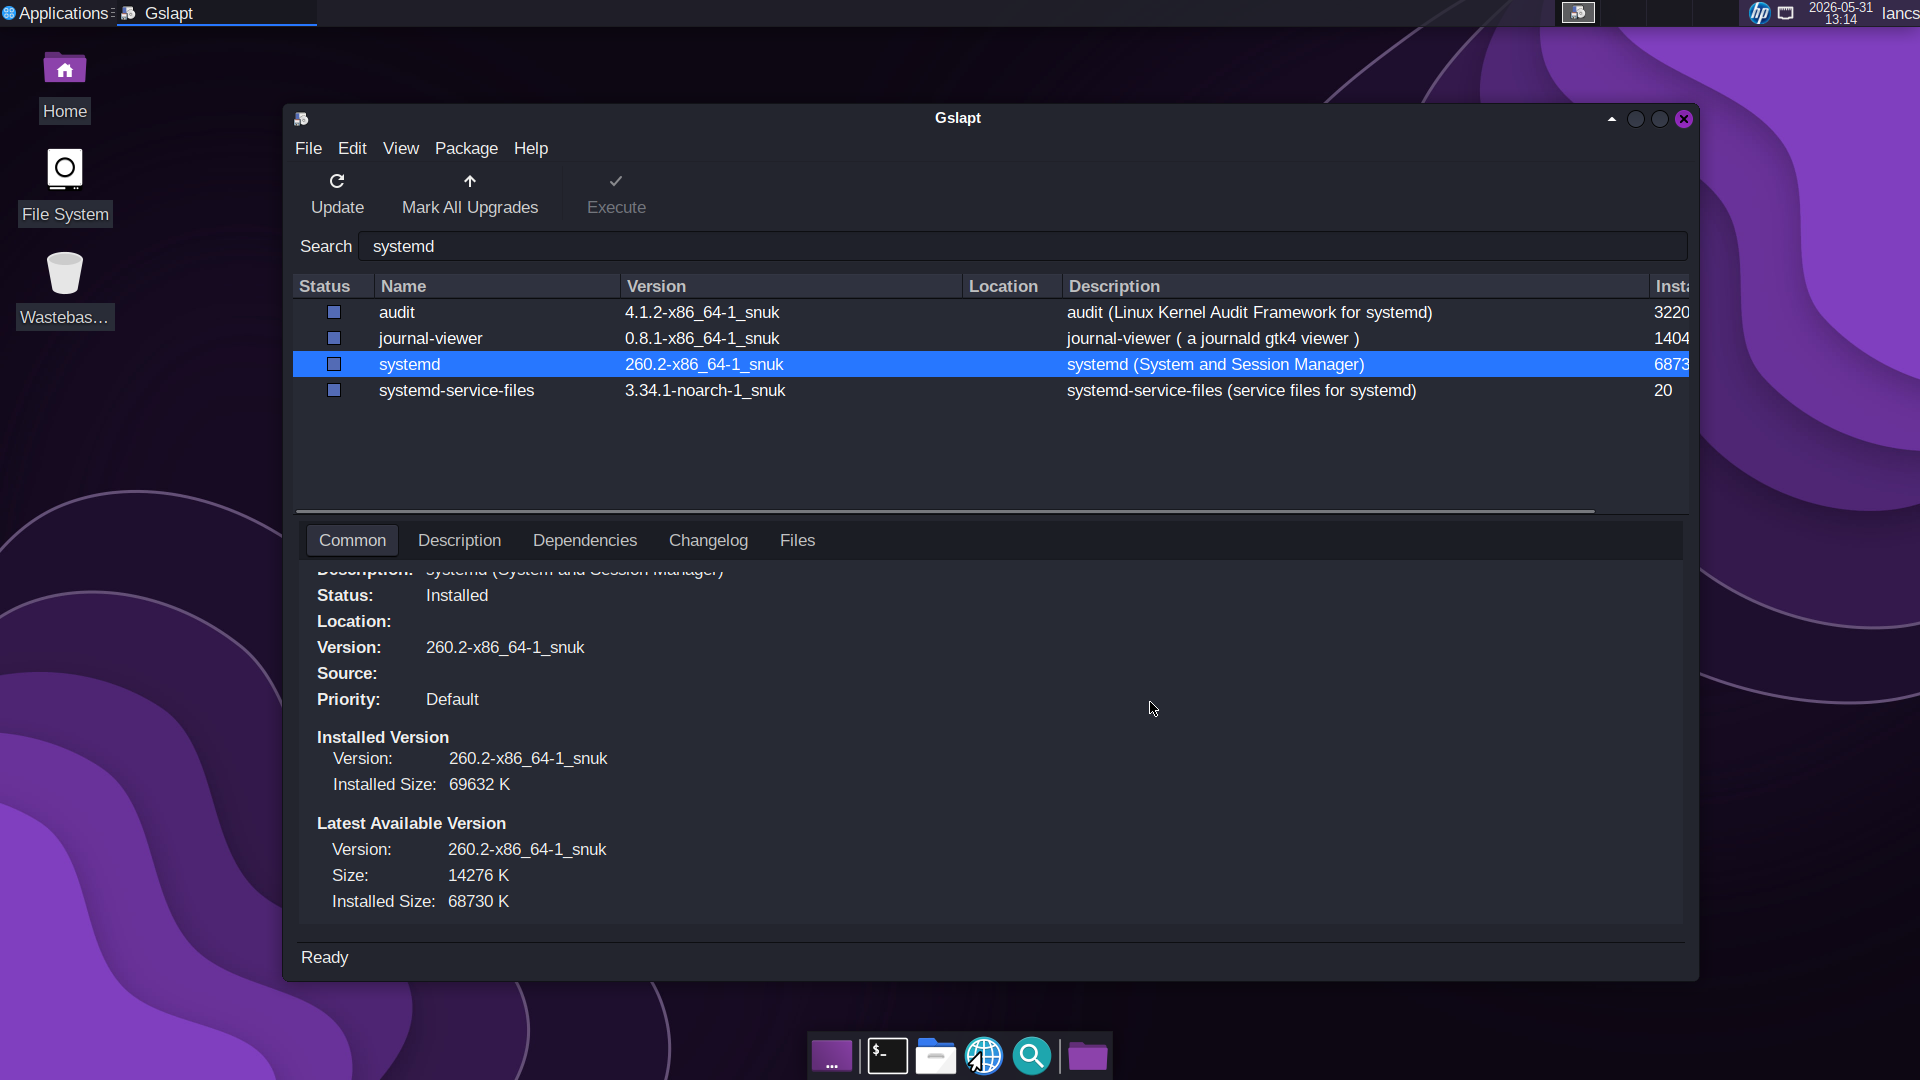Click the lancs user name in panel
This screenshot has width=1920, height=1080.
(x=1900, y=13)
